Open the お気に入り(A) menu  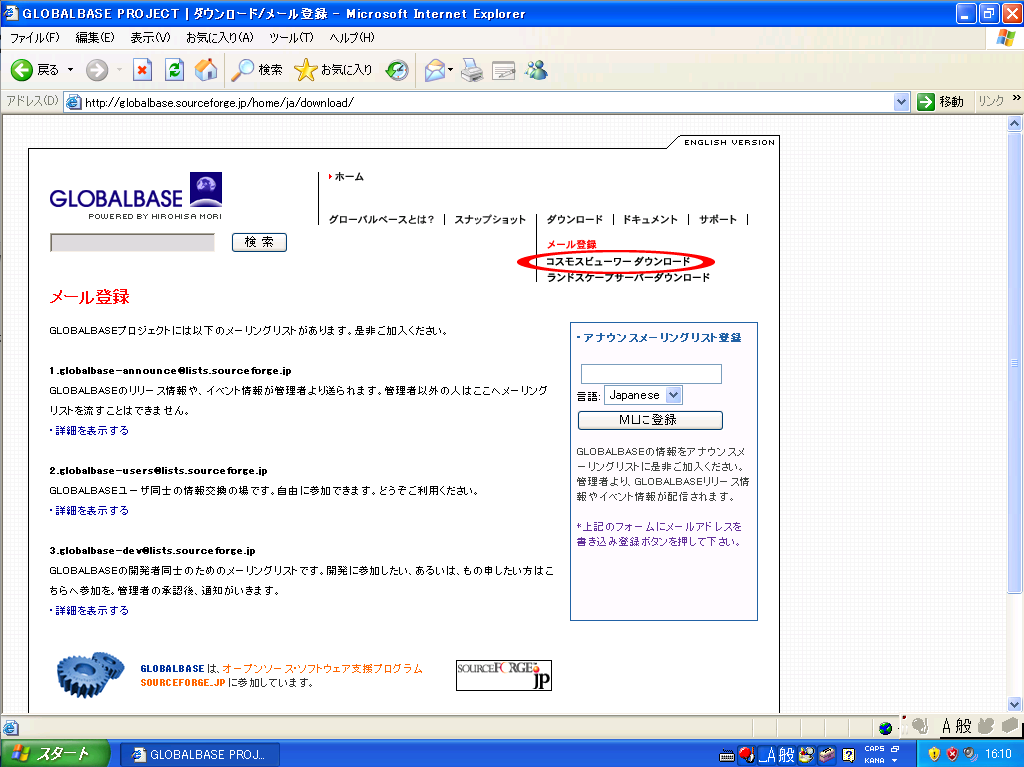(x=219, y=38)
